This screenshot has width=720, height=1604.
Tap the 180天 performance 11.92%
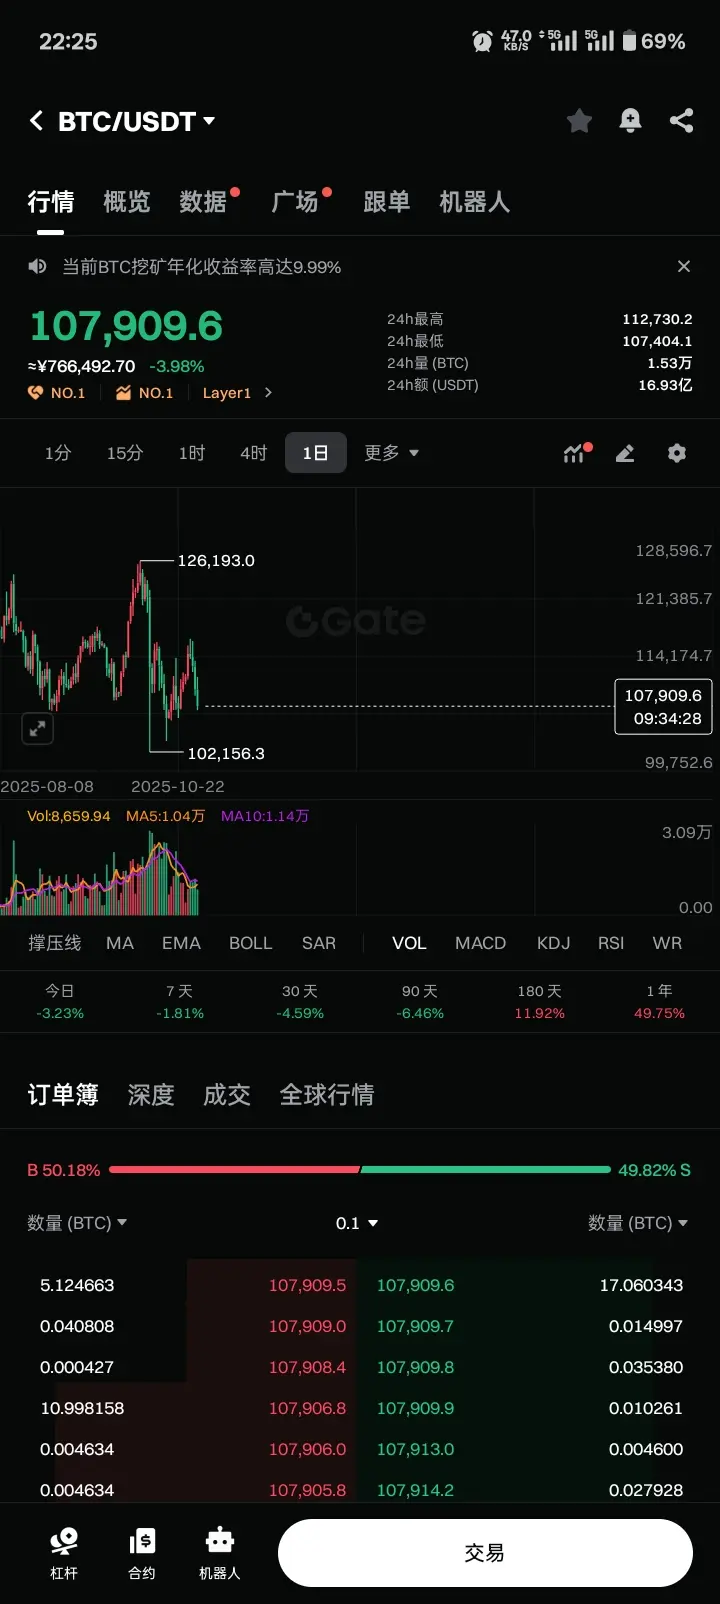click(x=540, y=1002)
